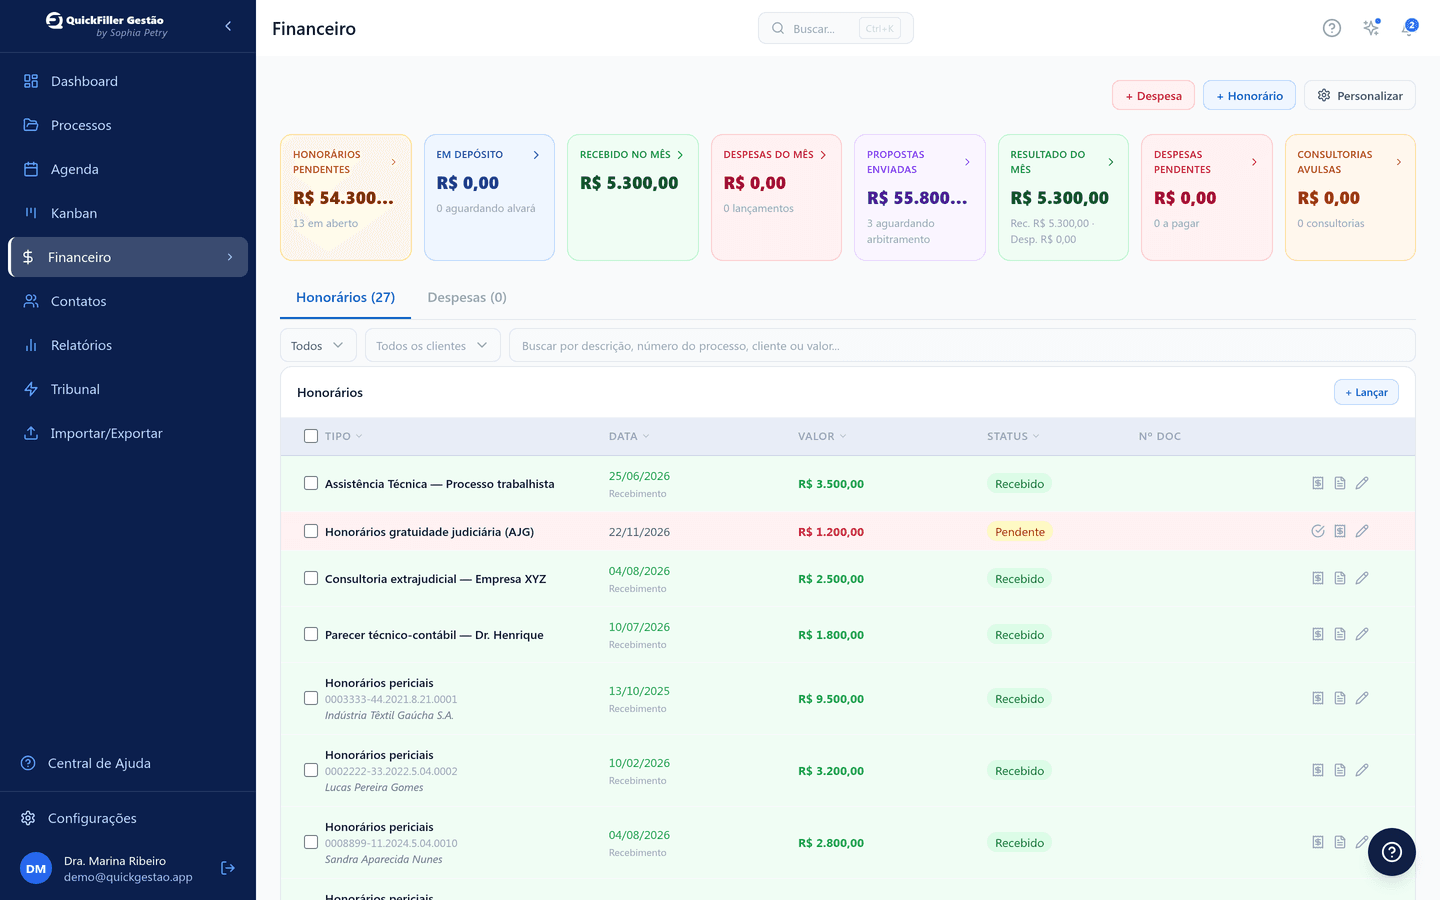
Task: Open the document icon on the R$ 9.500,00 row
Action: pos(1340,698)
